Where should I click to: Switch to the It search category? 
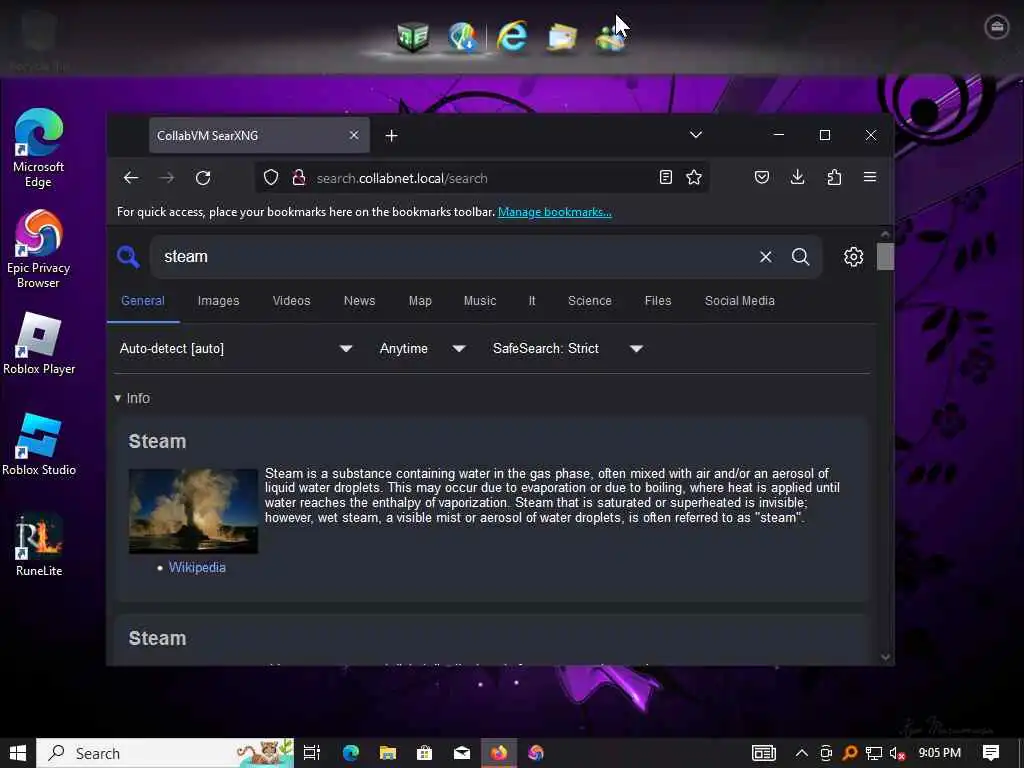(532, 301)
